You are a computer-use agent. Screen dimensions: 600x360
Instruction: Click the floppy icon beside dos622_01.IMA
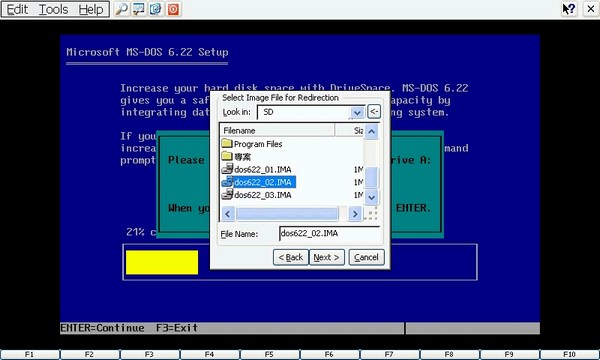(227, 169)
